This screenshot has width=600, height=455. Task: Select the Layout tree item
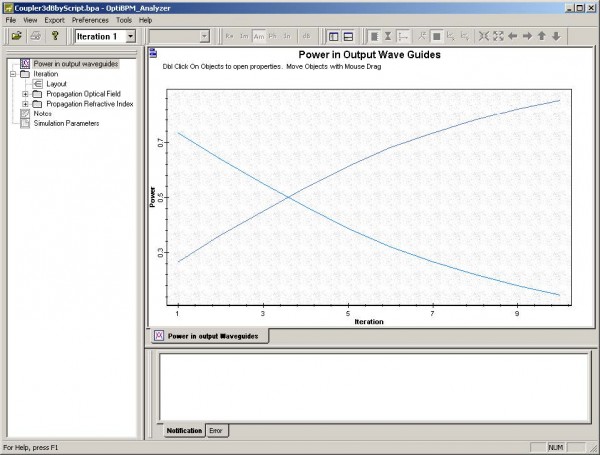click(56, 84)
